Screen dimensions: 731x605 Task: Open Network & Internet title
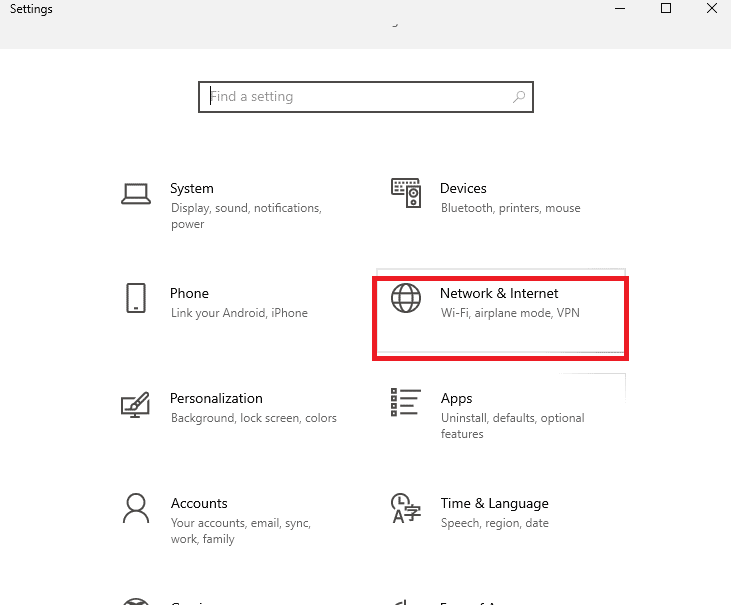(x=499, y=293)
